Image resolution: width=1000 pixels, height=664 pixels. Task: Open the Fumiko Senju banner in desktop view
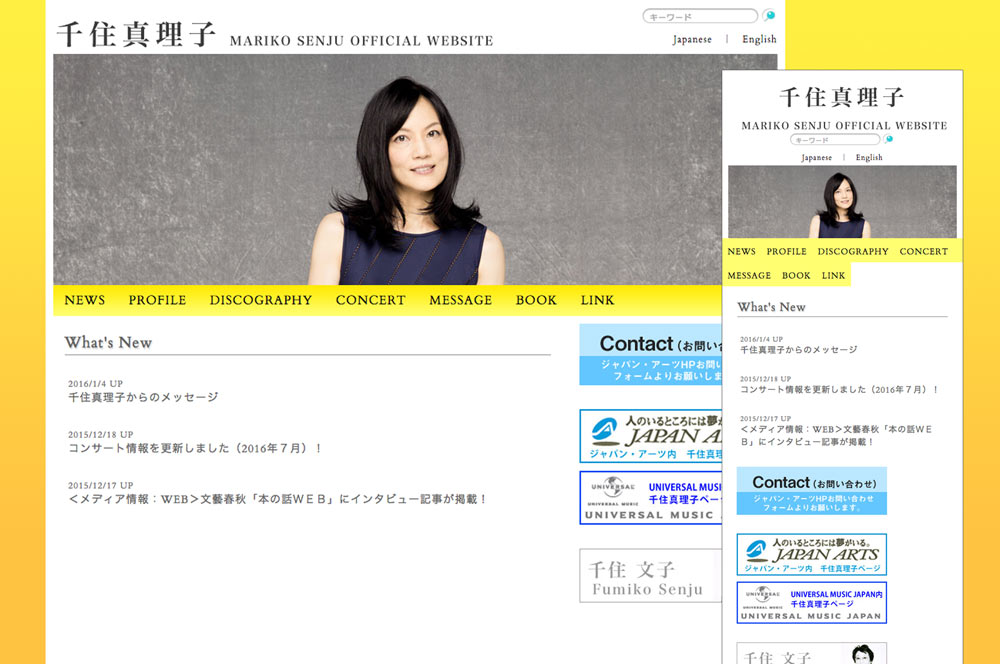pyautogui.click(x=650, y=576)
